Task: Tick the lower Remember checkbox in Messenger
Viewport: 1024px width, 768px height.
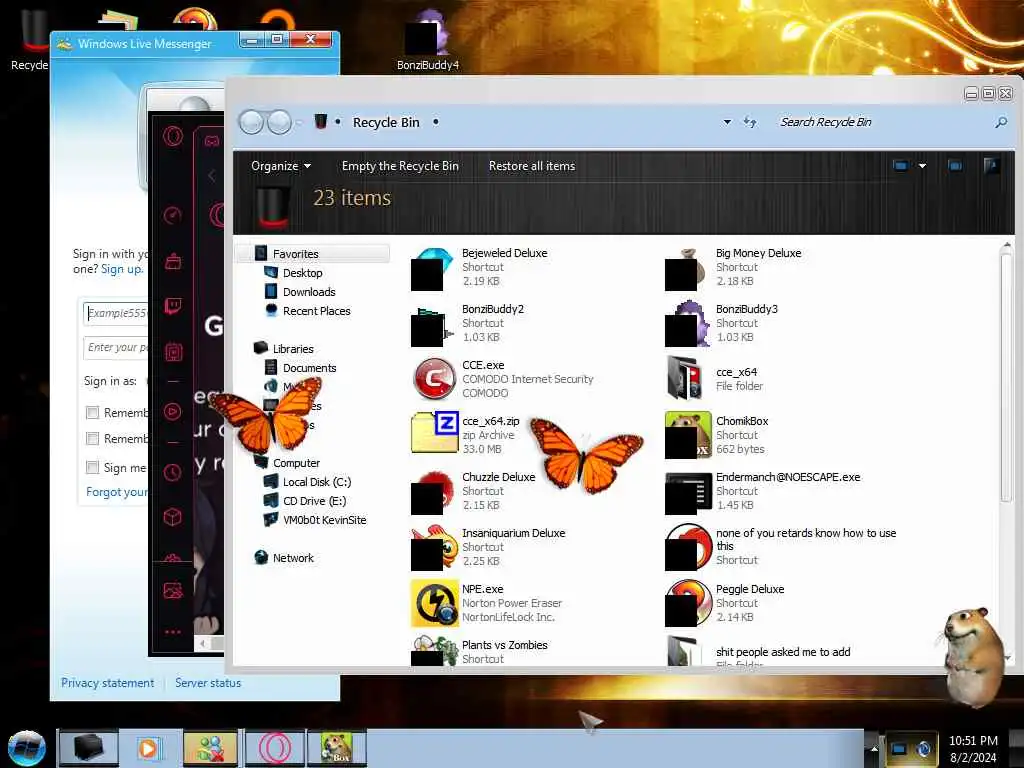Action: point(92,439)
